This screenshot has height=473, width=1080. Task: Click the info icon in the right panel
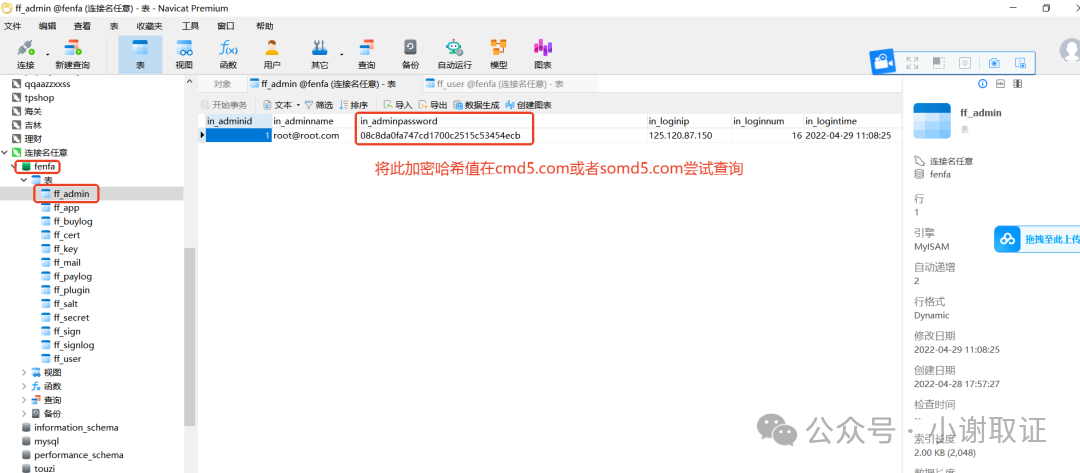[983, 83]
